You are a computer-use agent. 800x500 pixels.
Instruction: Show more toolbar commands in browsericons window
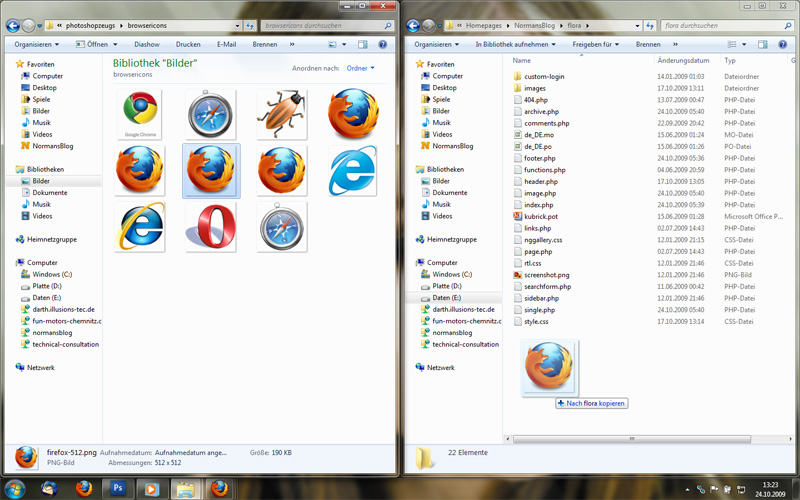click(292, 44)
